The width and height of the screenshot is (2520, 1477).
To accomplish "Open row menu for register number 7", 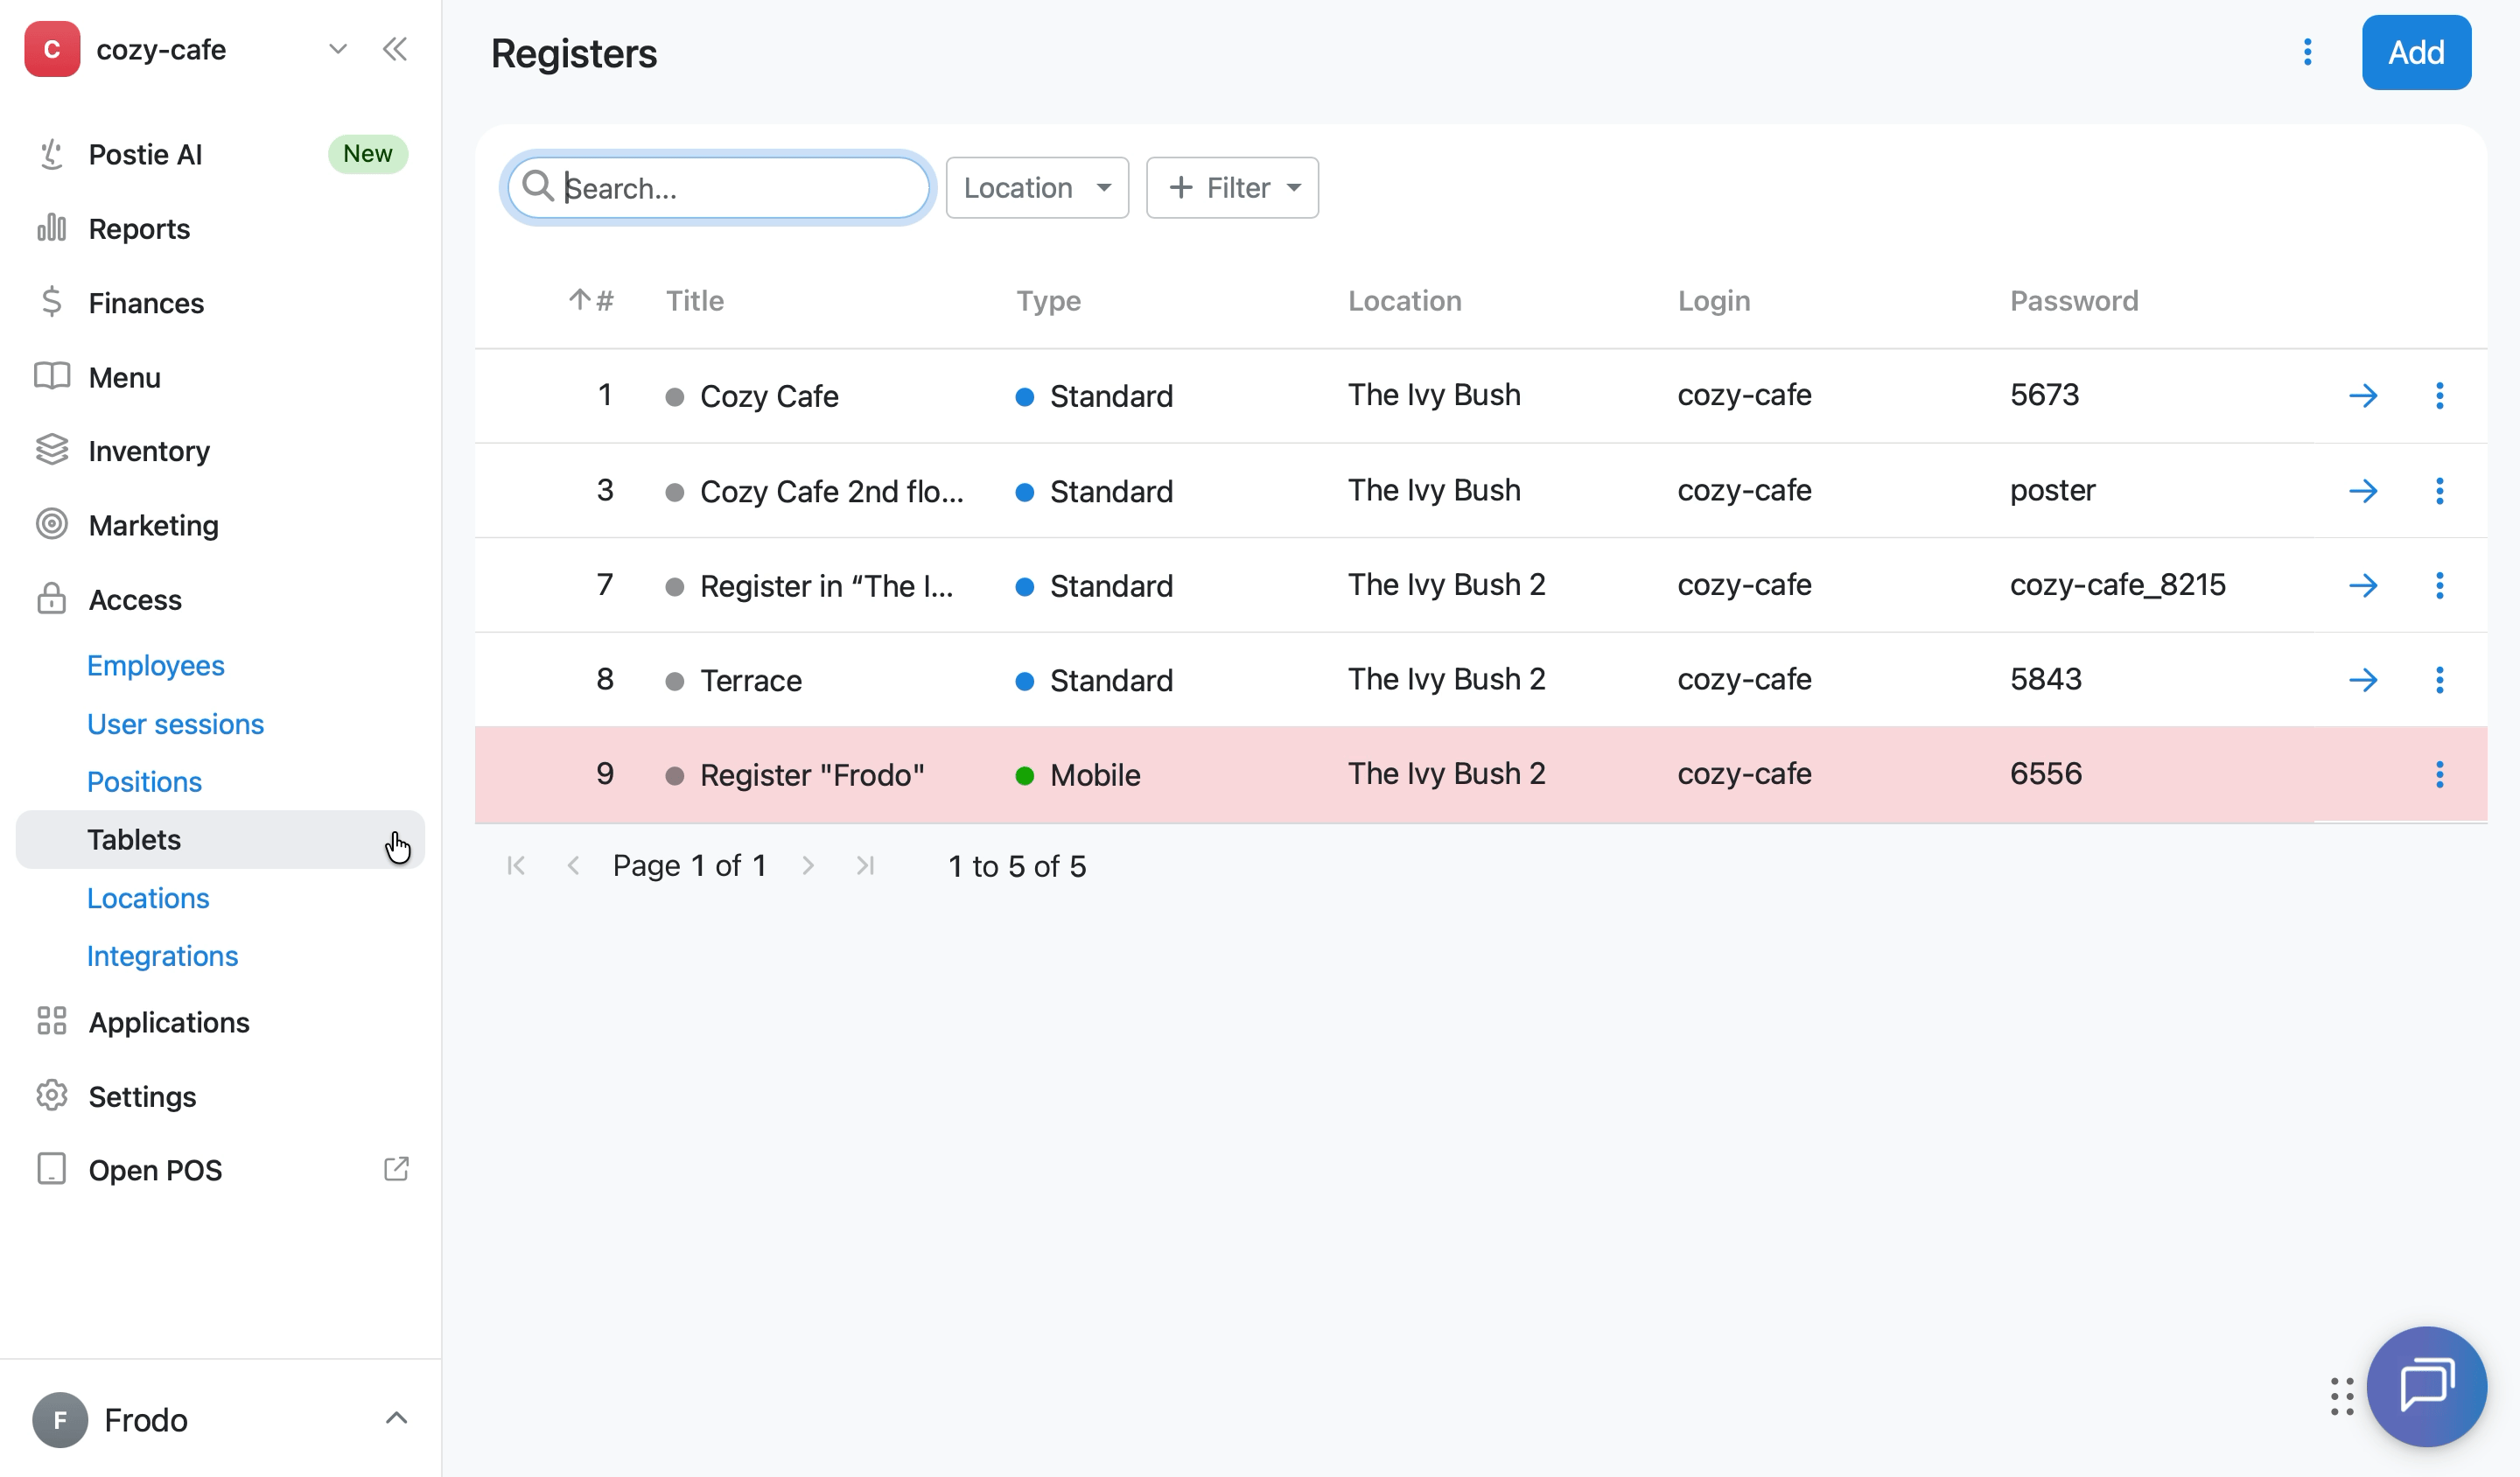I will 2439,585.
